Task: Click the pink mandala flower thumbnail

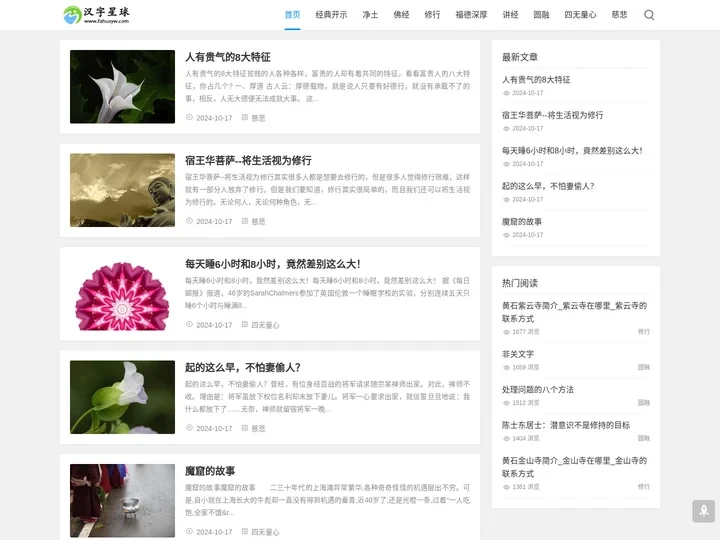Action: coord(122,294)
